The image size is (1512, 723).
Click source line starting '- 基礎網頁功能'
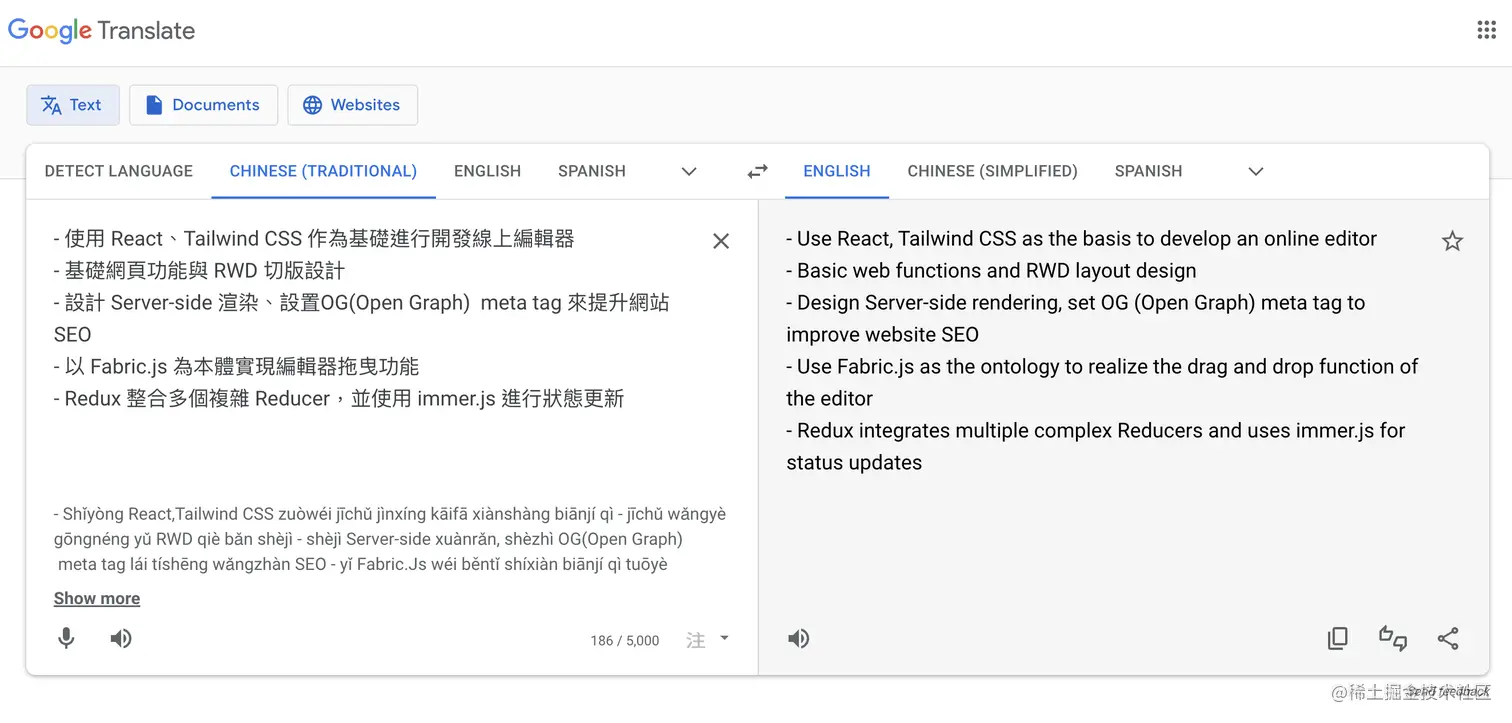pos(200,271)
